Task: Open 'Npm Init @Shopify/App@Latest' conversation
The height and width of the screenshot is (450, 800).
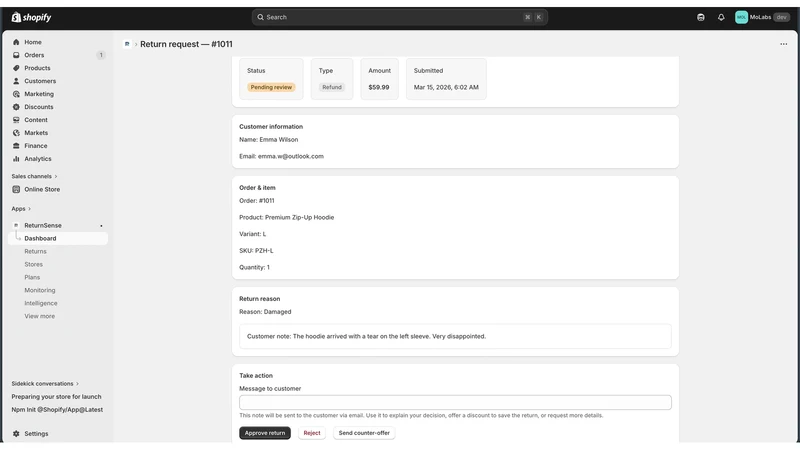Action: coord(57,410)
